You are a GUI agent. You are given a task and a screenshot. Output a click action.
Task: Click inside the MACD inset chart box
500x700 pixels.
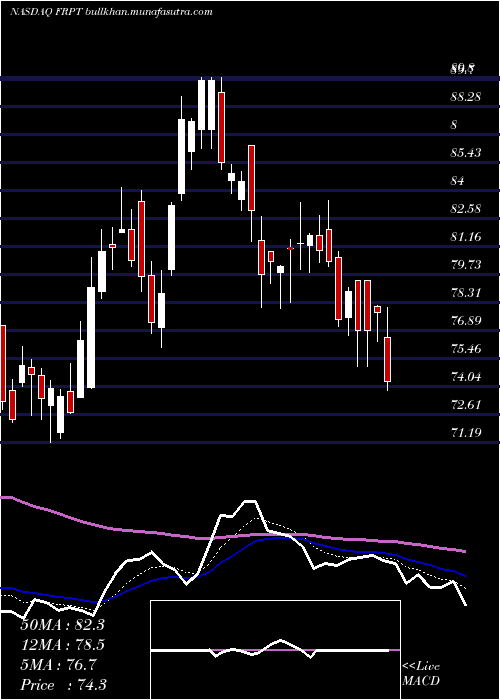275,650
